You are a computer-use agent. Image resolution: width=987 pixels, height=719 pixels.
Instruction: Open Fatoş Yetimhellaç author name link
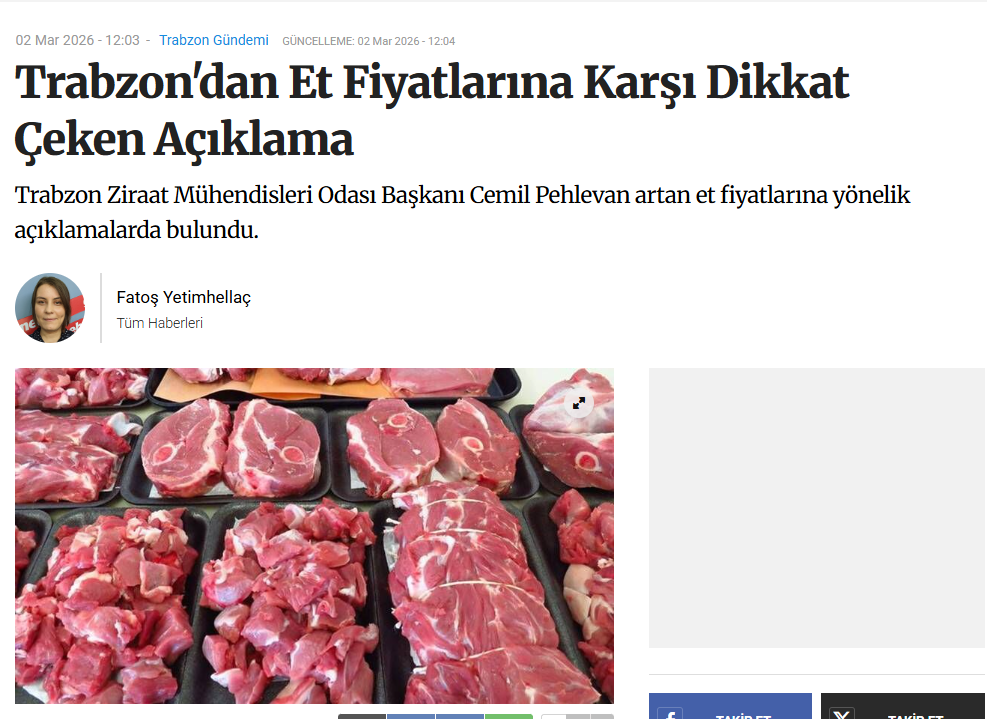pos(184,297)
